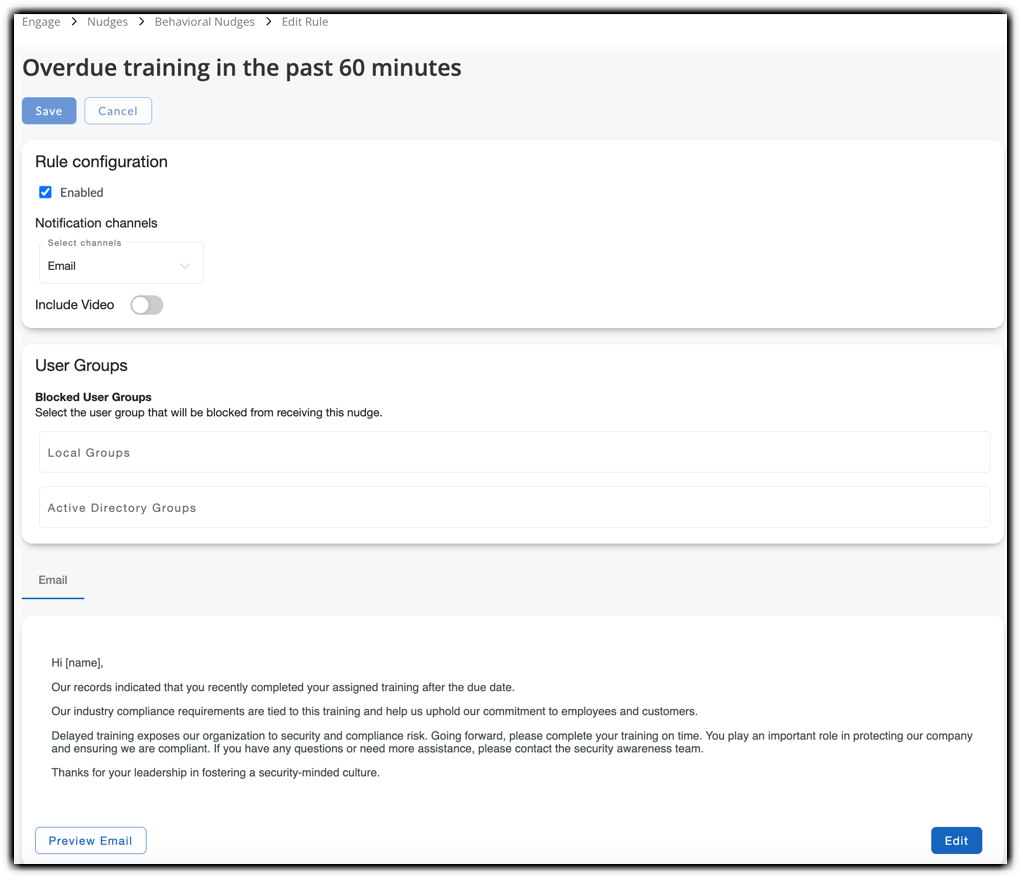
Task: Turn on the Include Video toggle
Action: (x=147, y=305)
